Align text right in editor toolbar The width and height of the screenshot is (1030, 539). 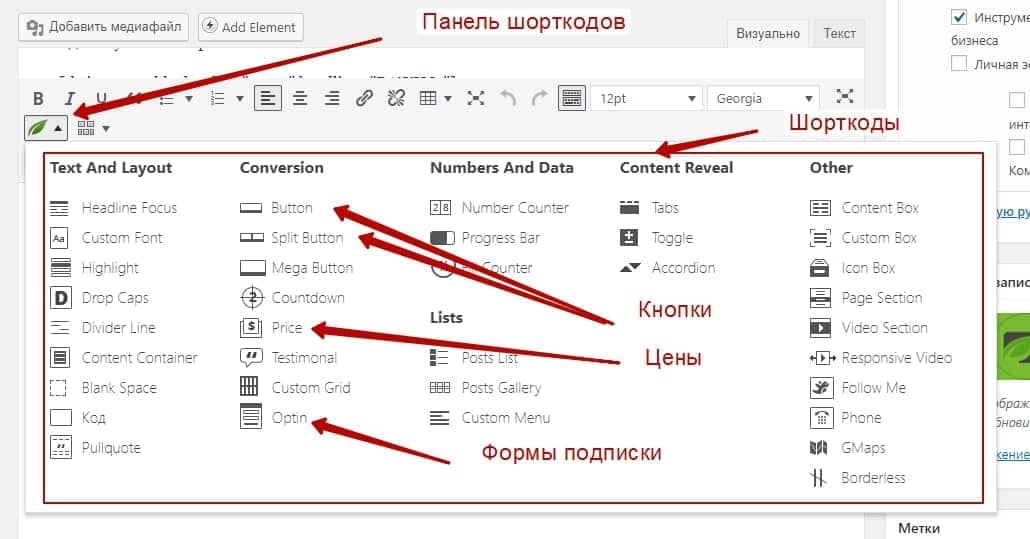(x=332, y=98)
